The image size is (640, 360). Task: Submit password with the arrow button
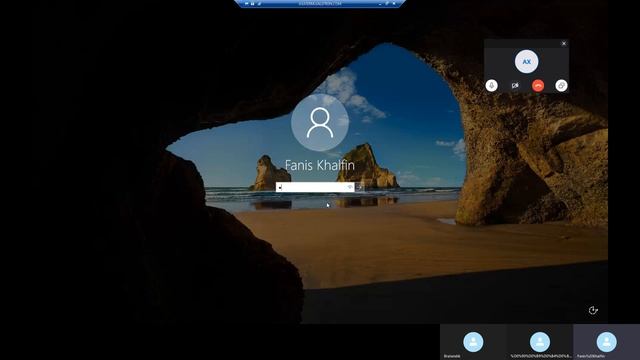pos(359,187)
